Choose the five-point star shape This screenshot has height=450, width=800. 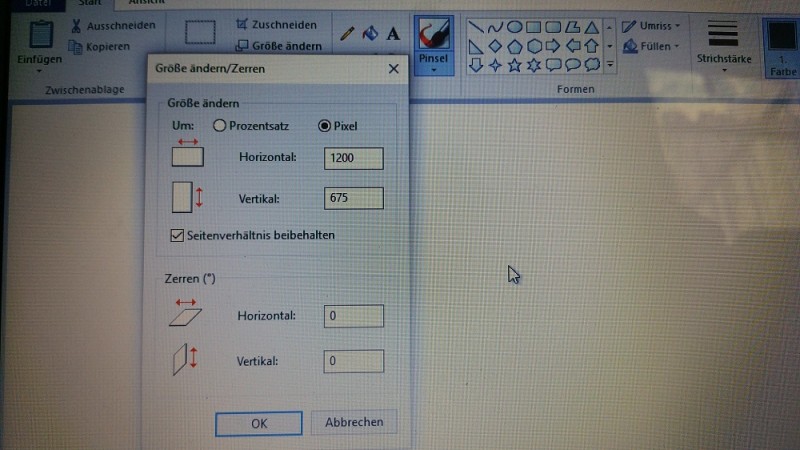click(514, 65)
